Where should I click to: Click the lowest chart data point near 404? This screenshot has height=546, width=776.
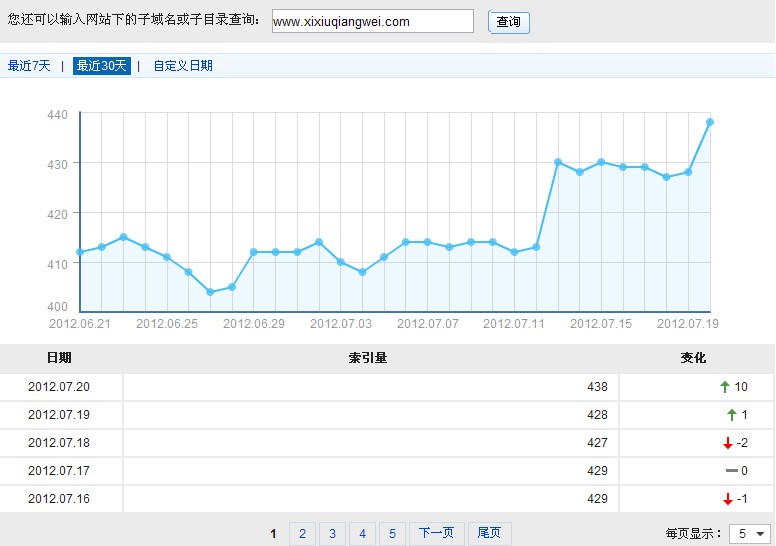(210, 292)
